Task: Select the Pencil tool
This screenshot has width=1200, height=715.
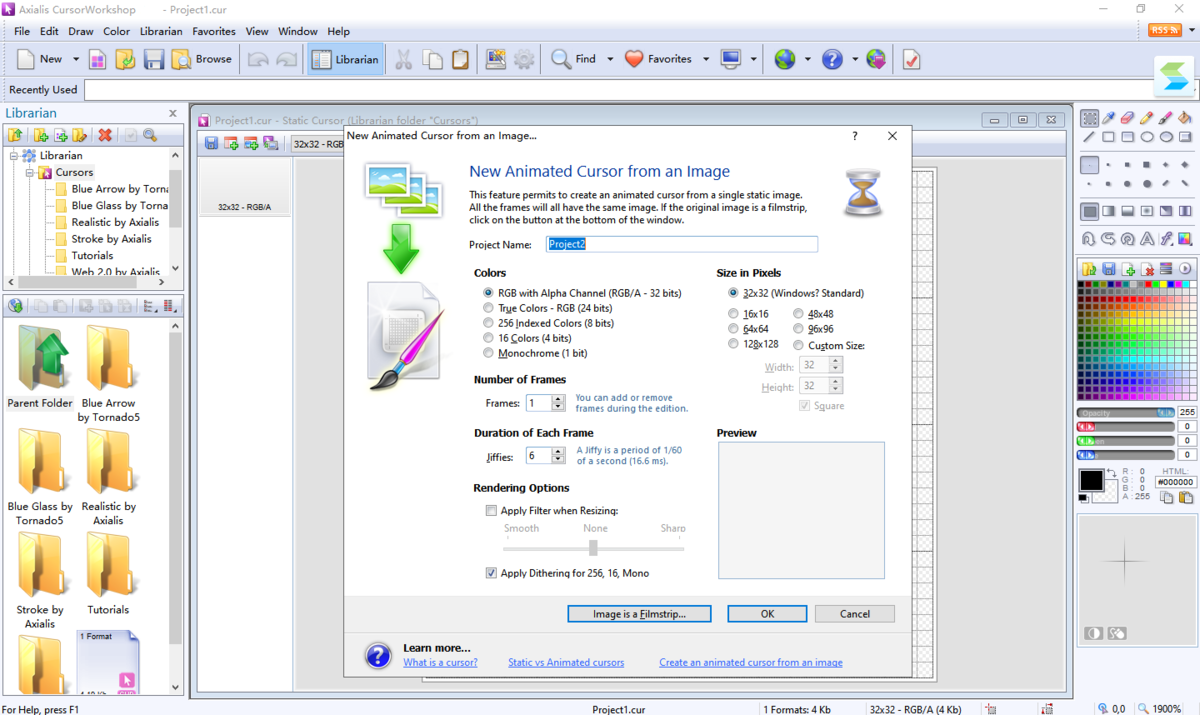Action: [x=1147, y=118]
